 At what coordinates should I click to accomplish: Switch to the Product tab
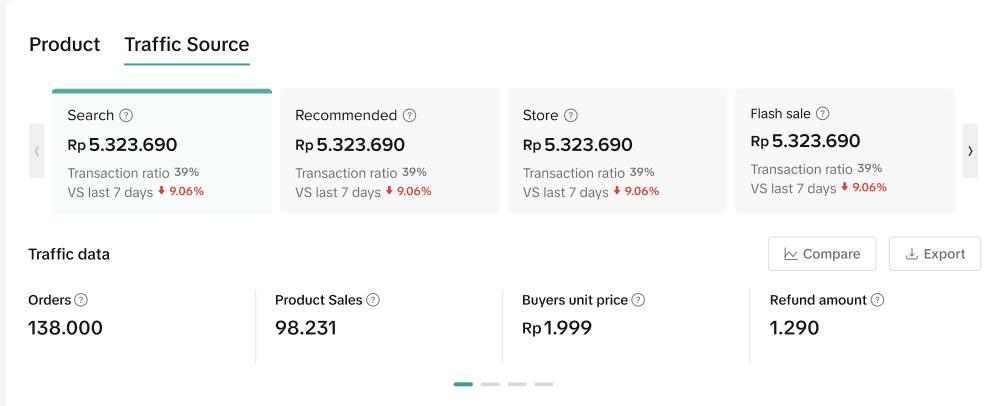pyautogui.click(x=65, y=45)
